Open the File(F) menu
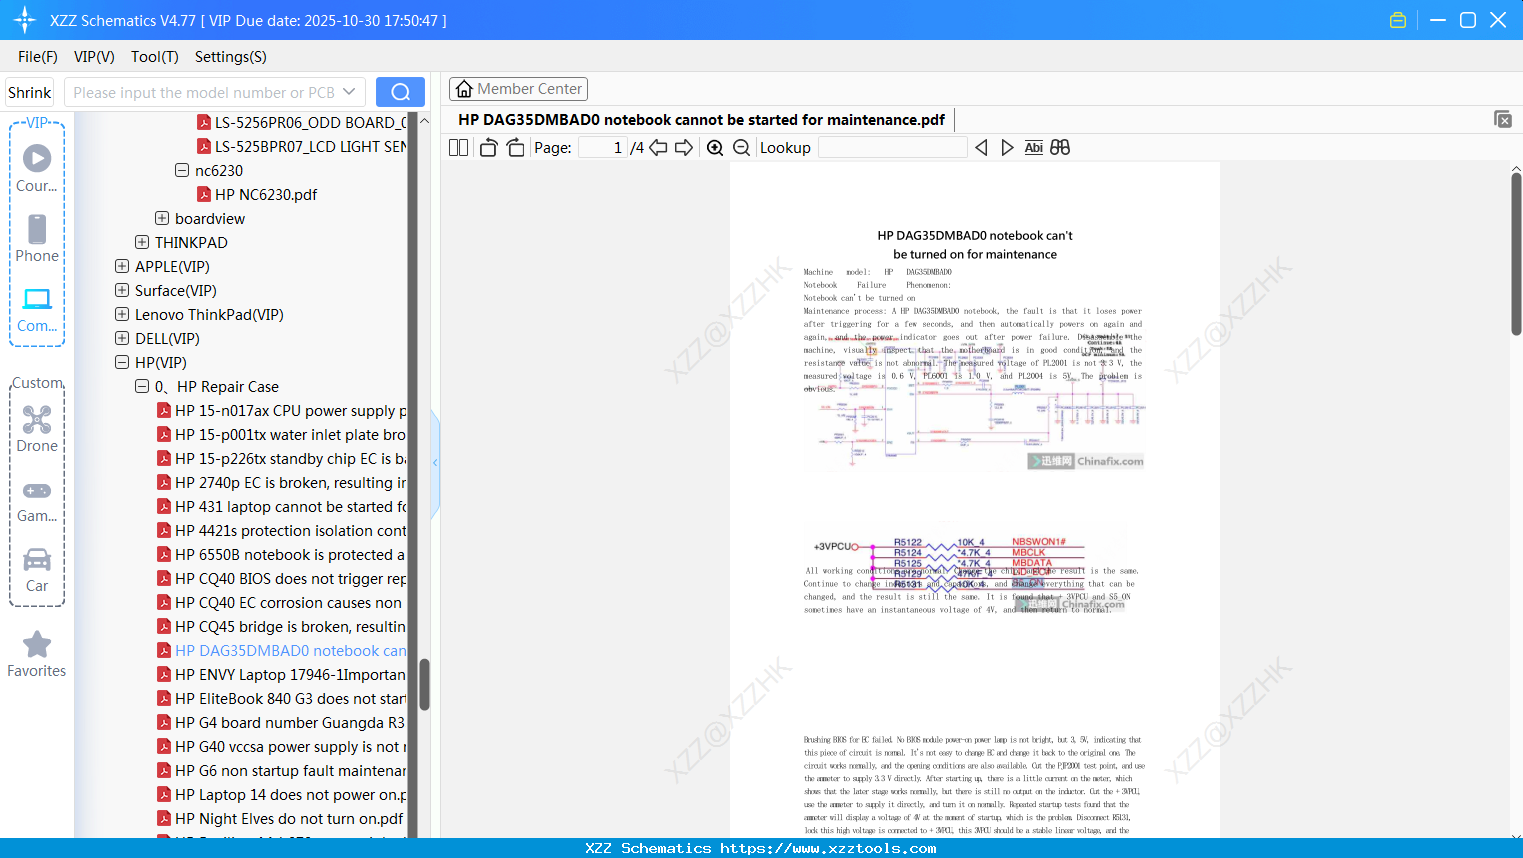 [x=38, y=57]
